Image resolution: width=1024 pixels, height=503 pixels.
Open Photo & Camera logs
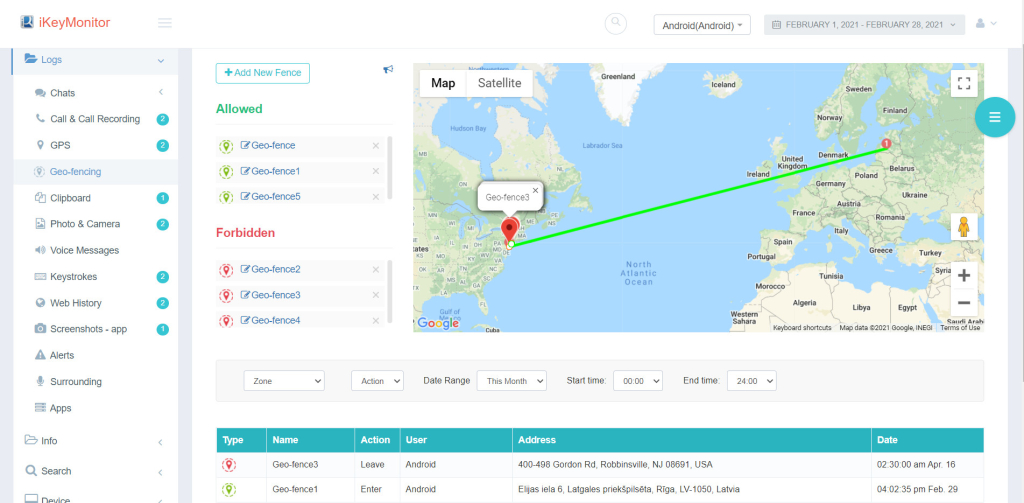(x=95, y=224)
